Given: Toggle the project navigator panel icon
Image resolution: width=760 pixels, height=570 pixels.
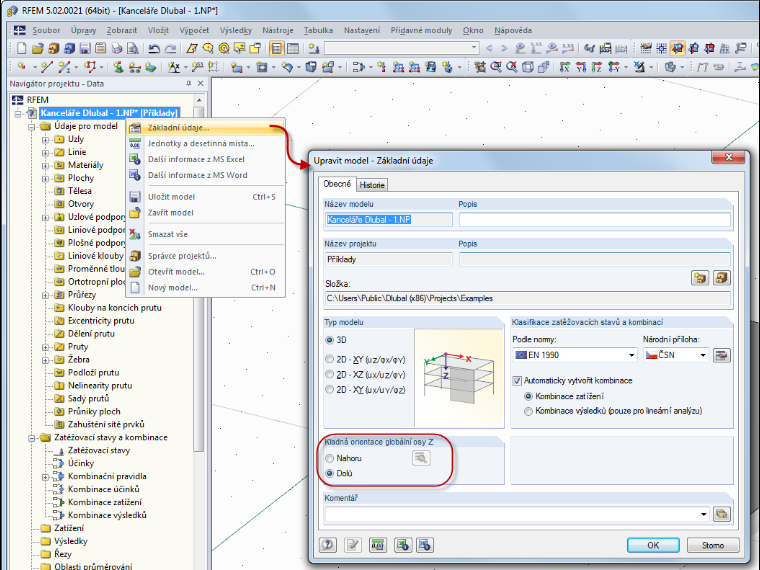Looking at the screenshot, I should pyautogui.click(x=276, y=48).
